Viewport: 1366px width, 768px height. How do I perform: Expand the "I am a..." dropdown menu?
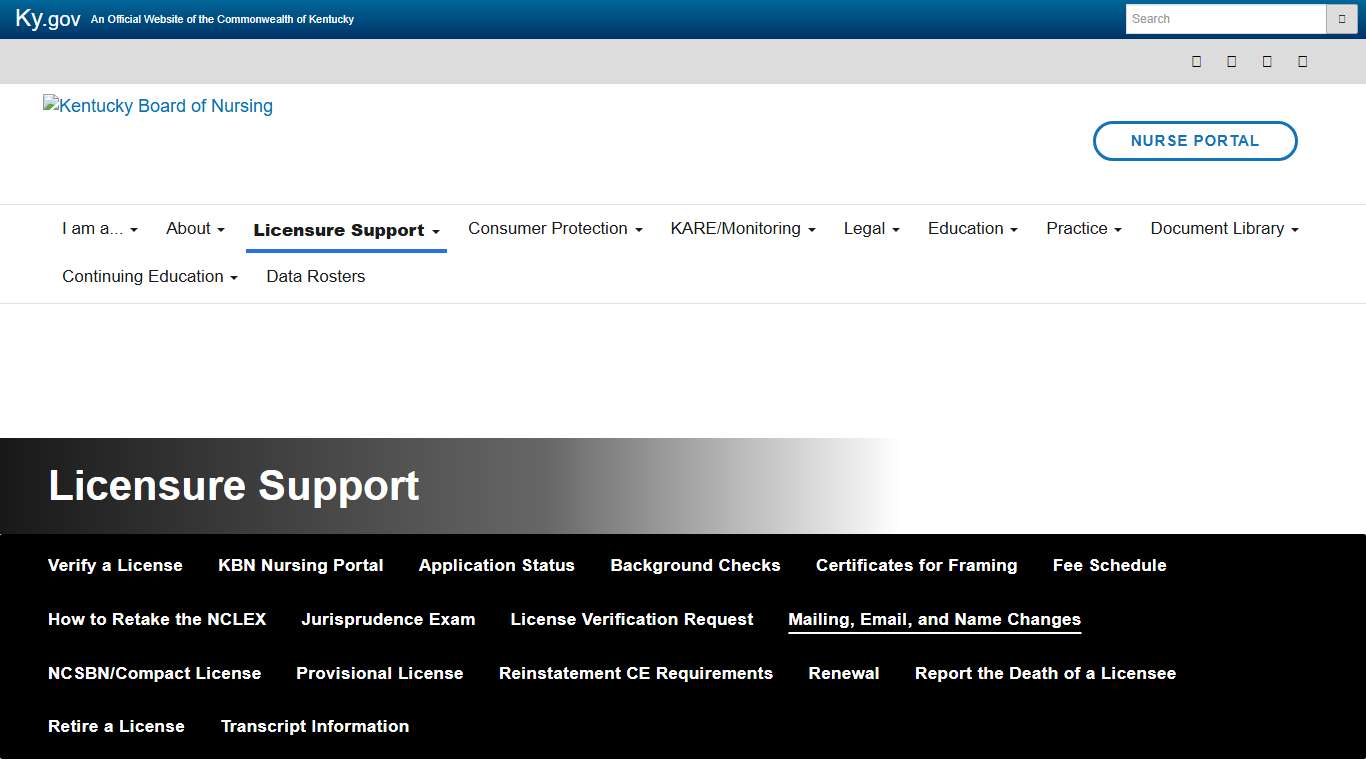point(99,229)
